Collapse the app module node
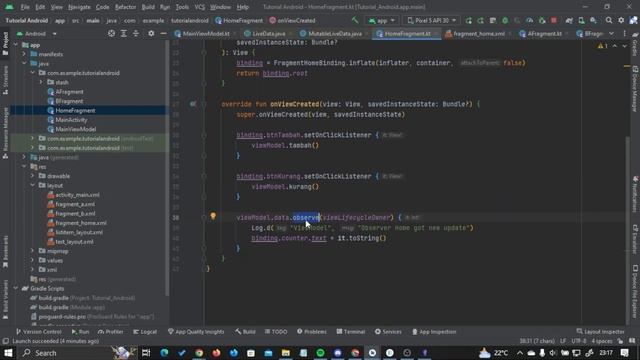Screen dimensions: 640x360 click(x=16, y=45)
